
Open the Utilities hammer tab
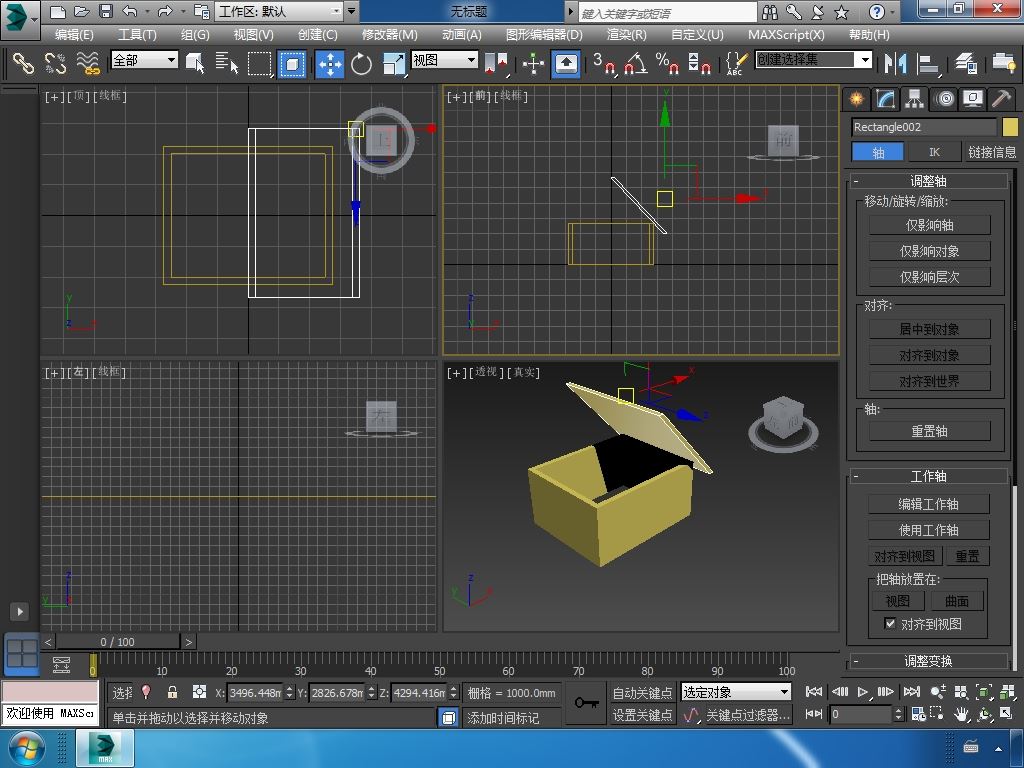pos(1002,99)
